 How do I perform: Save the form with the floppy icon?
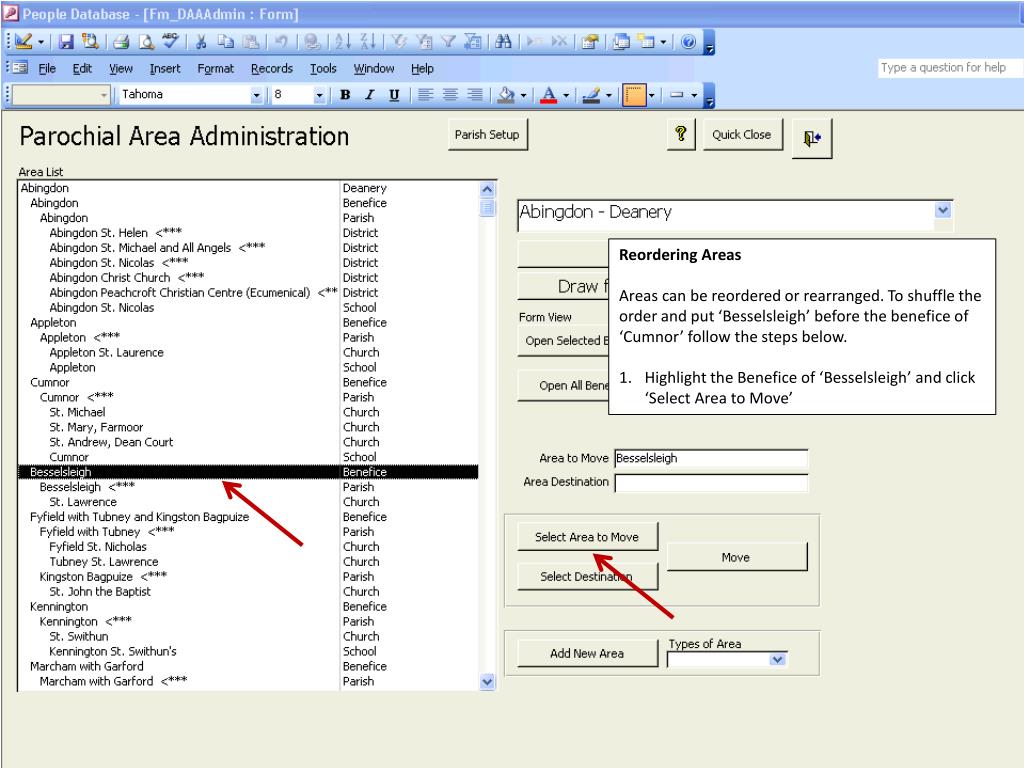click(66, 42)
